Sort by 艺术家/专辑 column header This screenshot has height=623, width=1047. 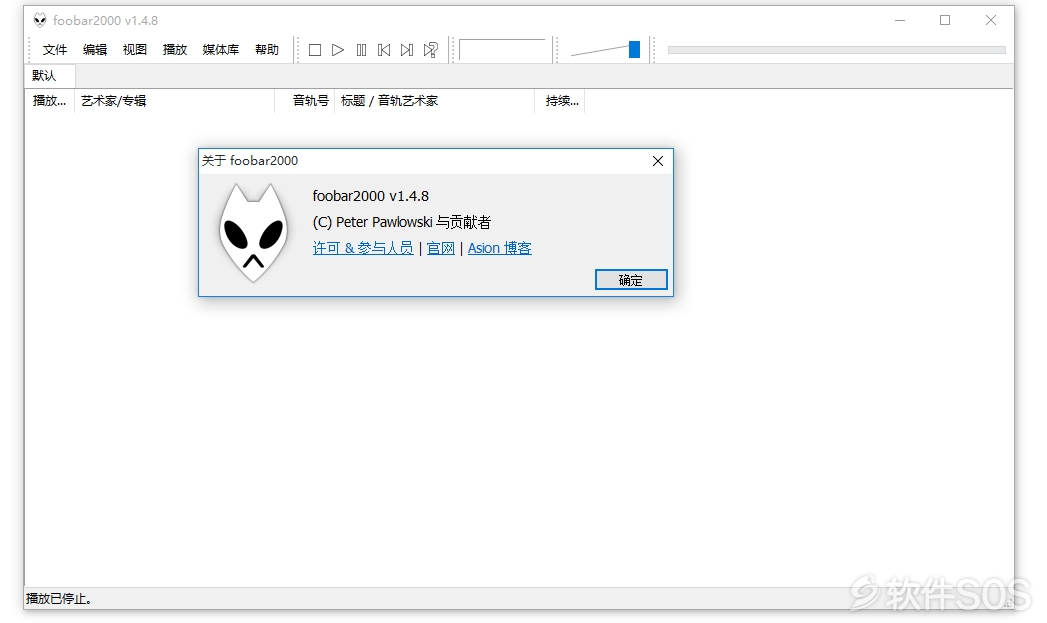pyautogui.click(x=174, y=101)
